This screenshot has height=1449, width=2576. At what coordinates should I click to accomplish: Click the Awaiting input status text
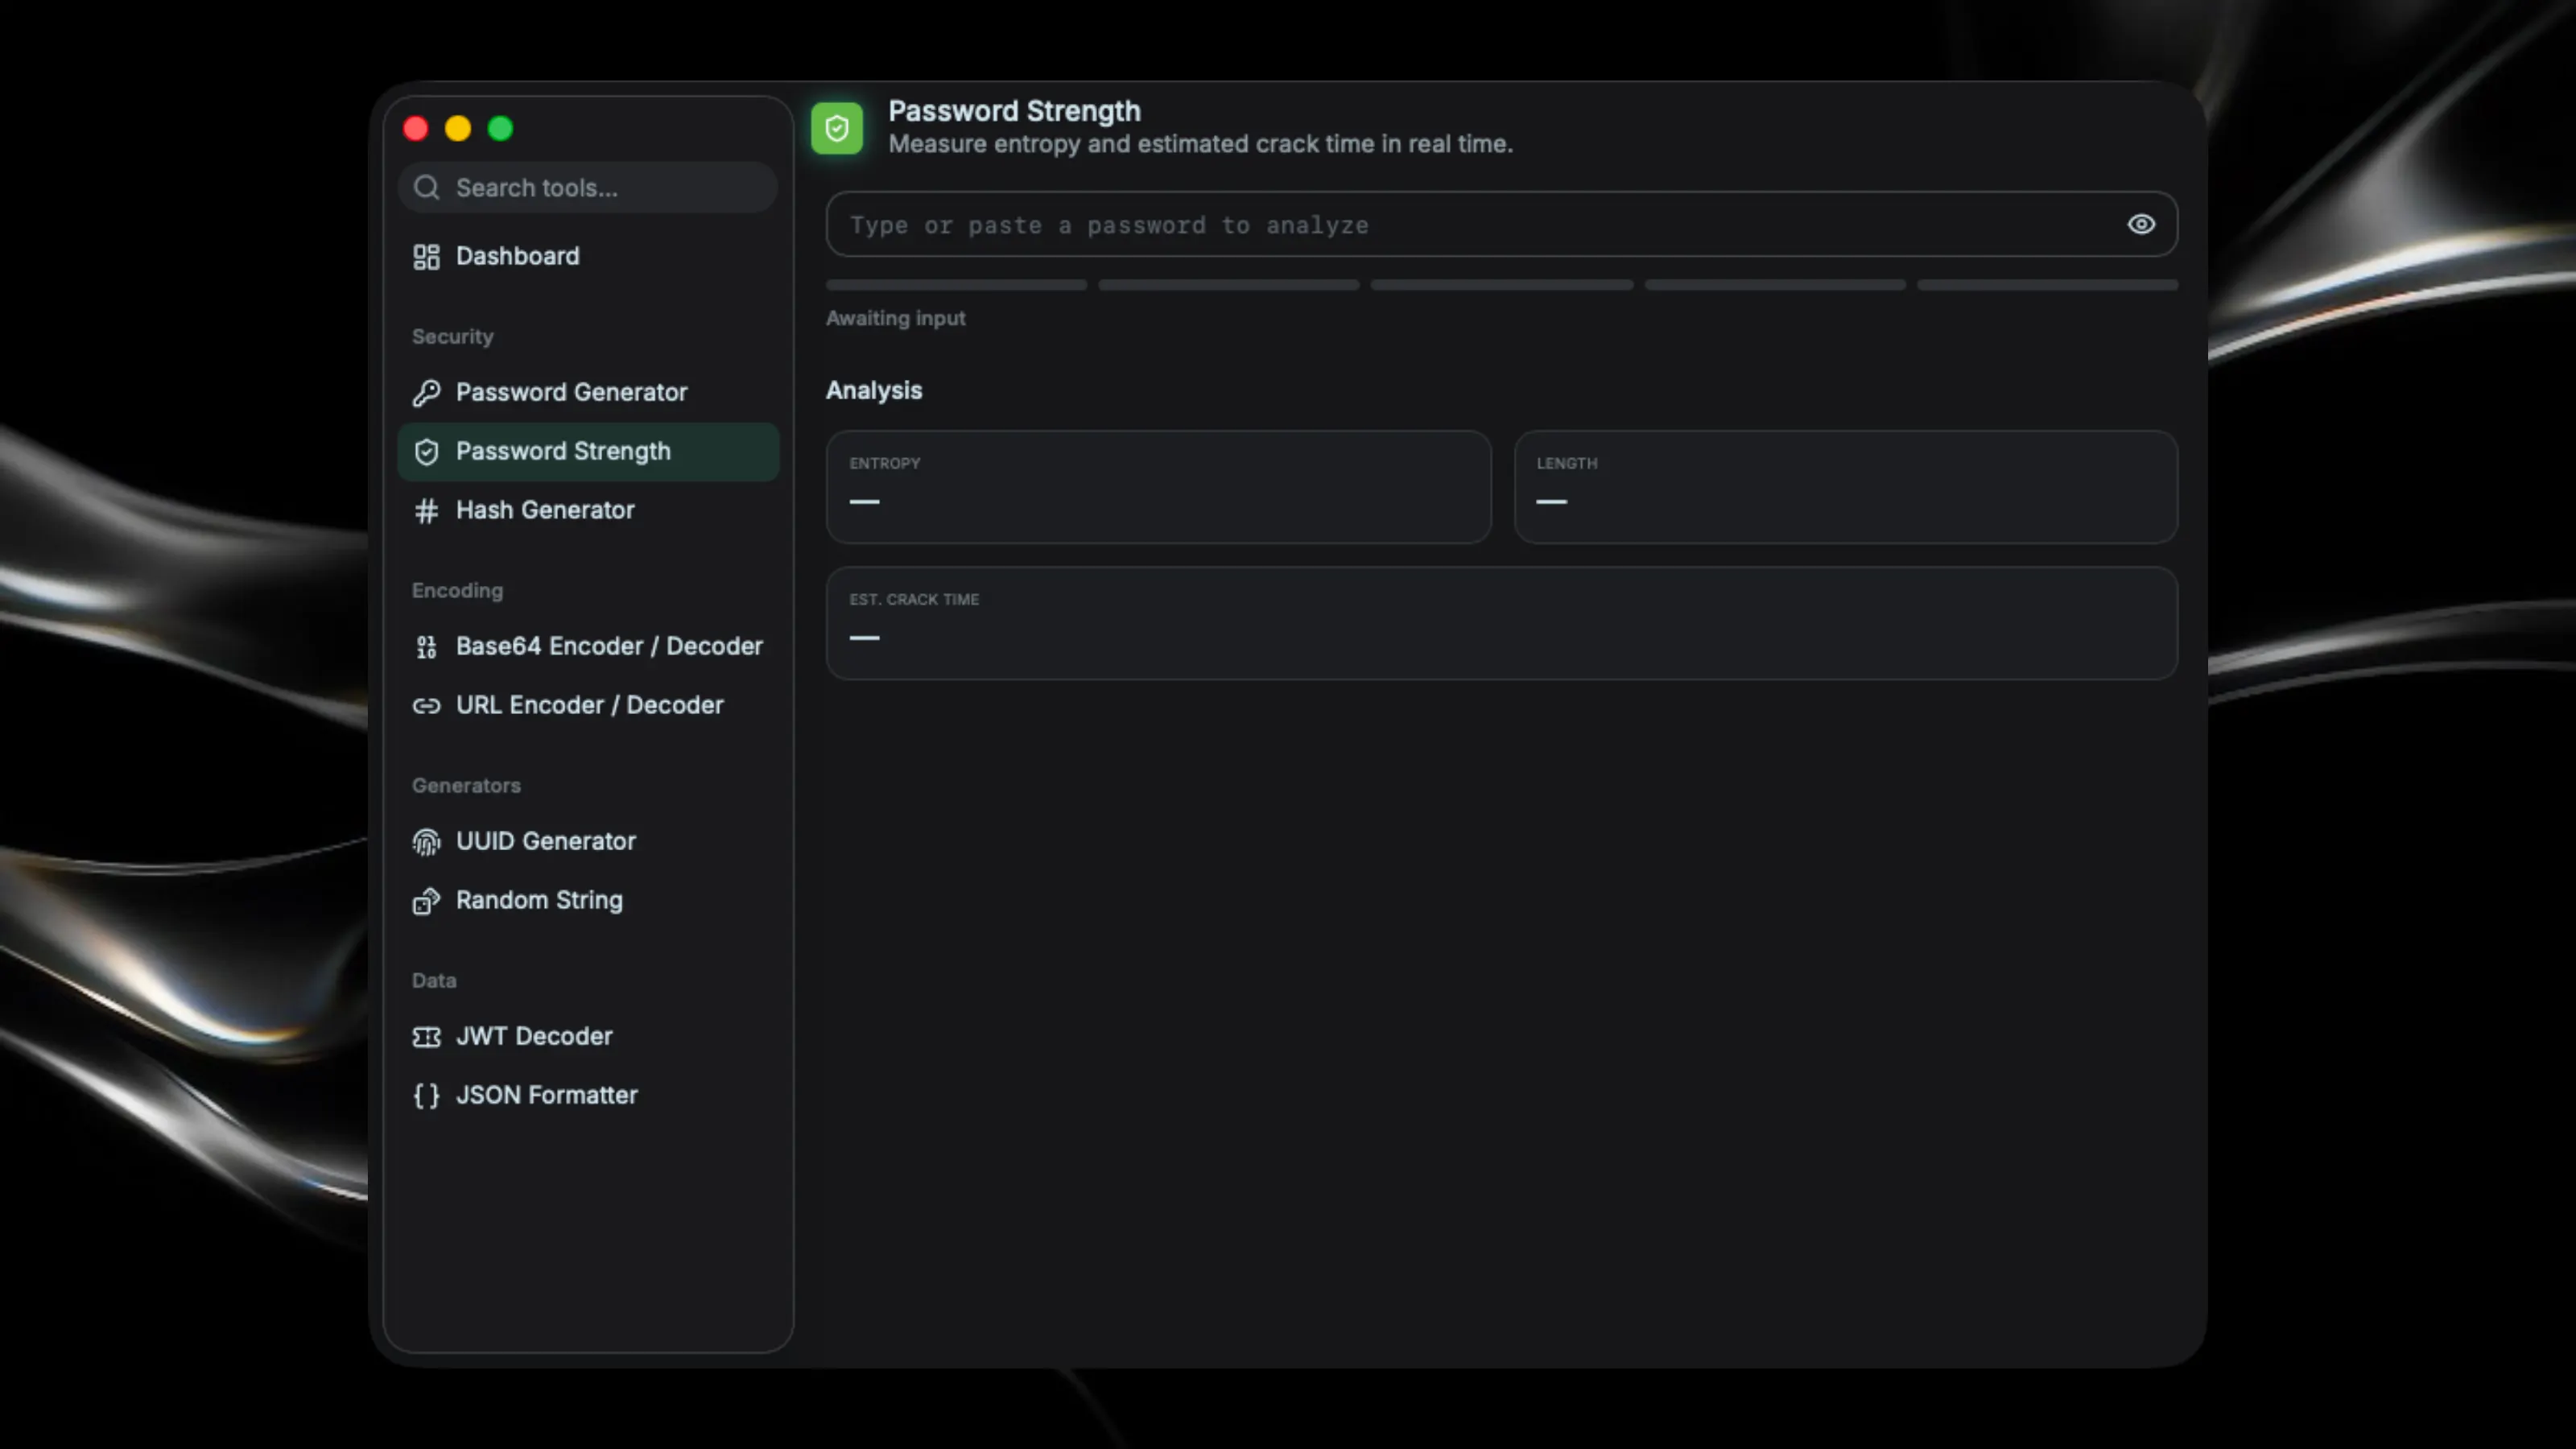tap(895, 319)
